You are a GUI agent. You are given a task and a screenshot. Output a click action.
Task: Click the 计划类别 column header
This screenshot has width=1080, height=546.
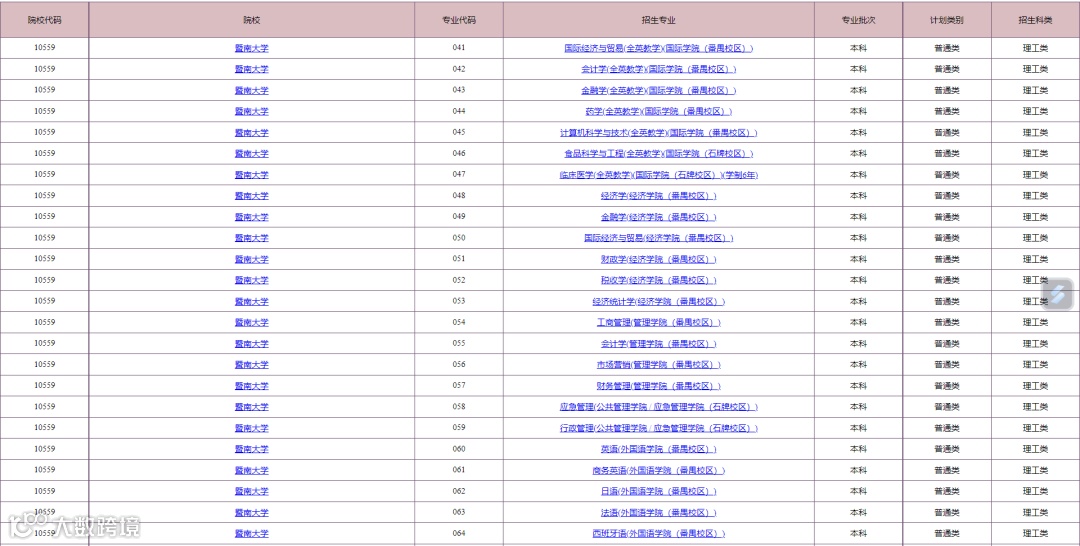pyautogui.click(x=947, y=20)
